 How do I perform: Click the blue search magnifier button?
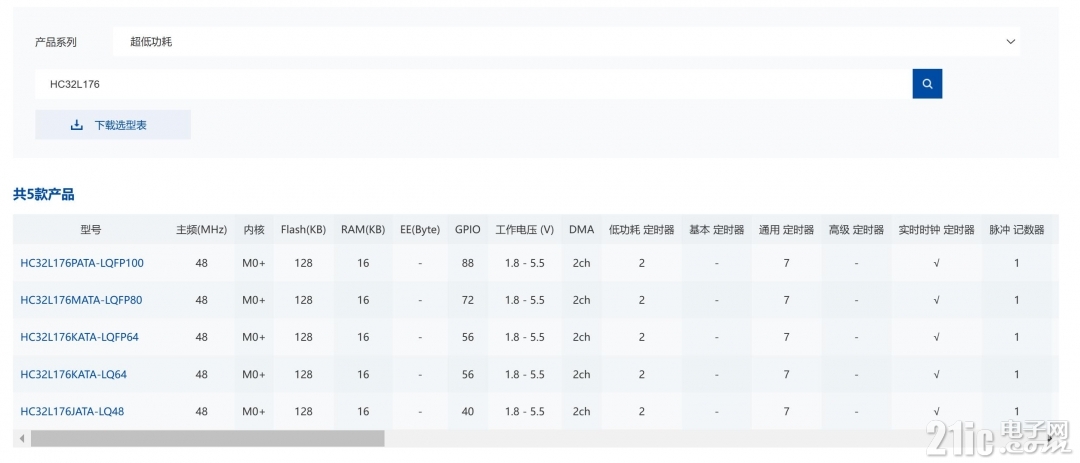pyautogui.click(x=927, y=83)
